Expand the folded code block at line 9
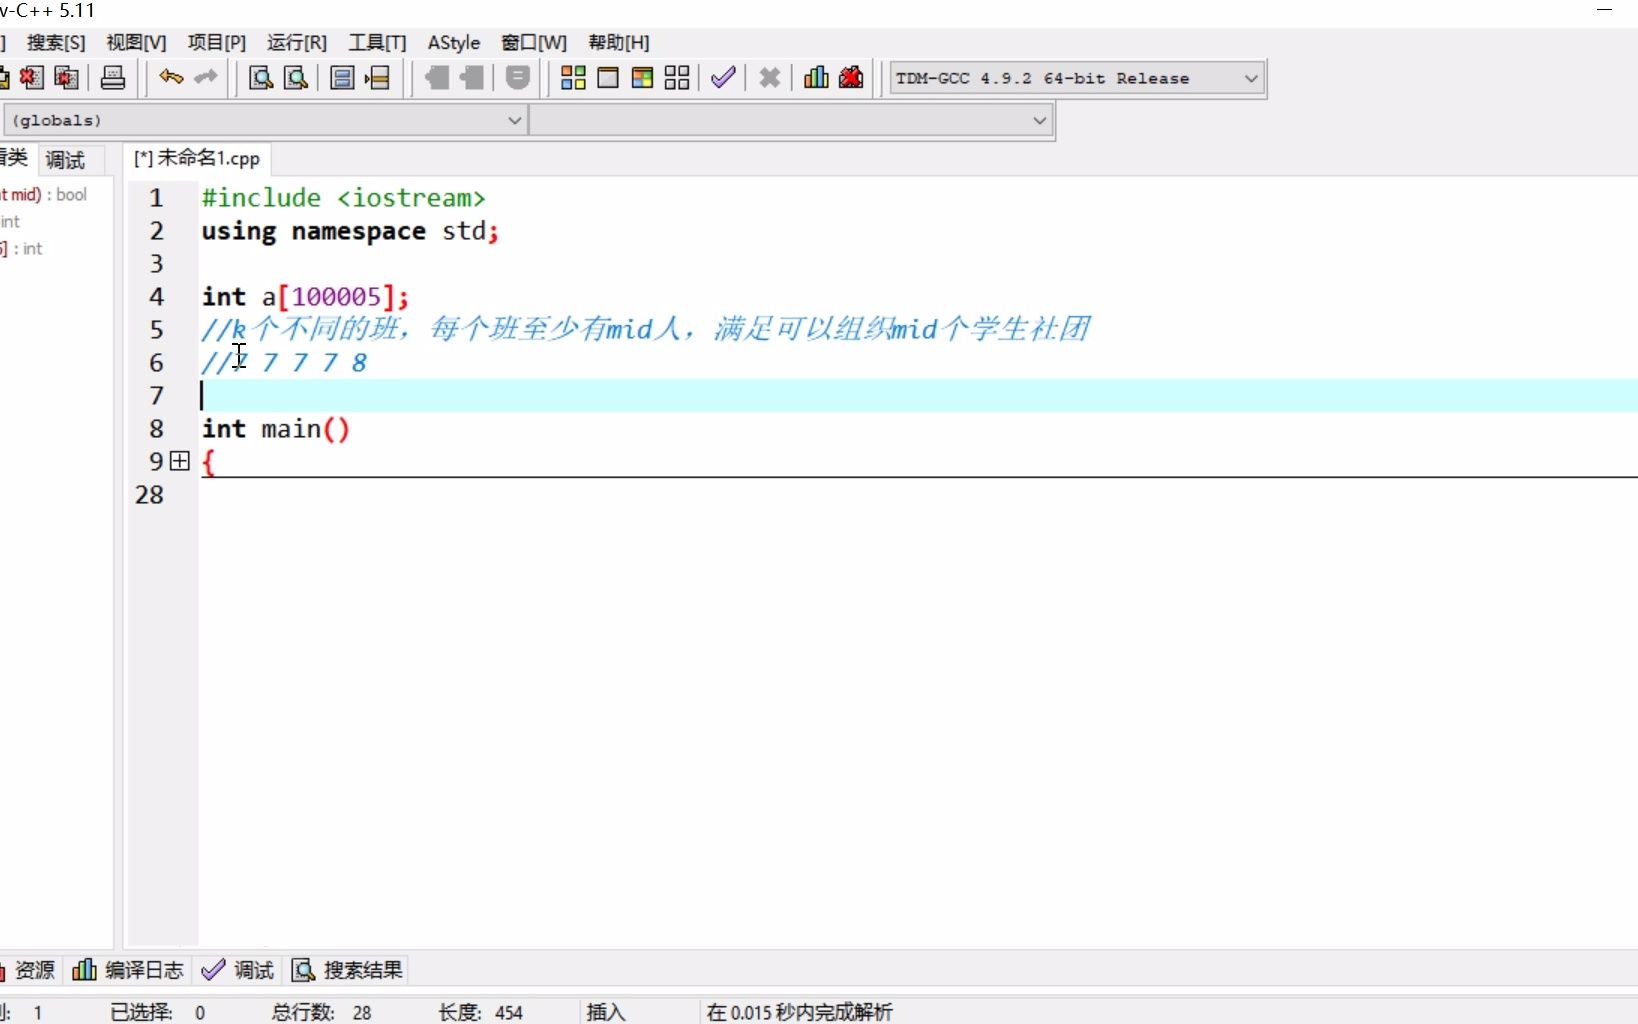 click(180, 461)
